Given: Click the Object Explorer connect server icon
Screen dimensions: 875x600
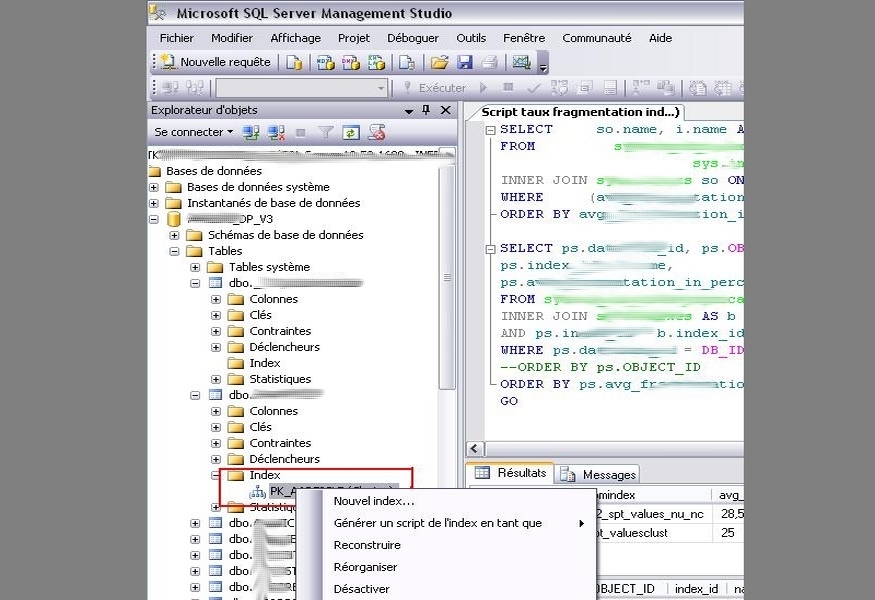Looking at the screenshot, I should point(251,132).
